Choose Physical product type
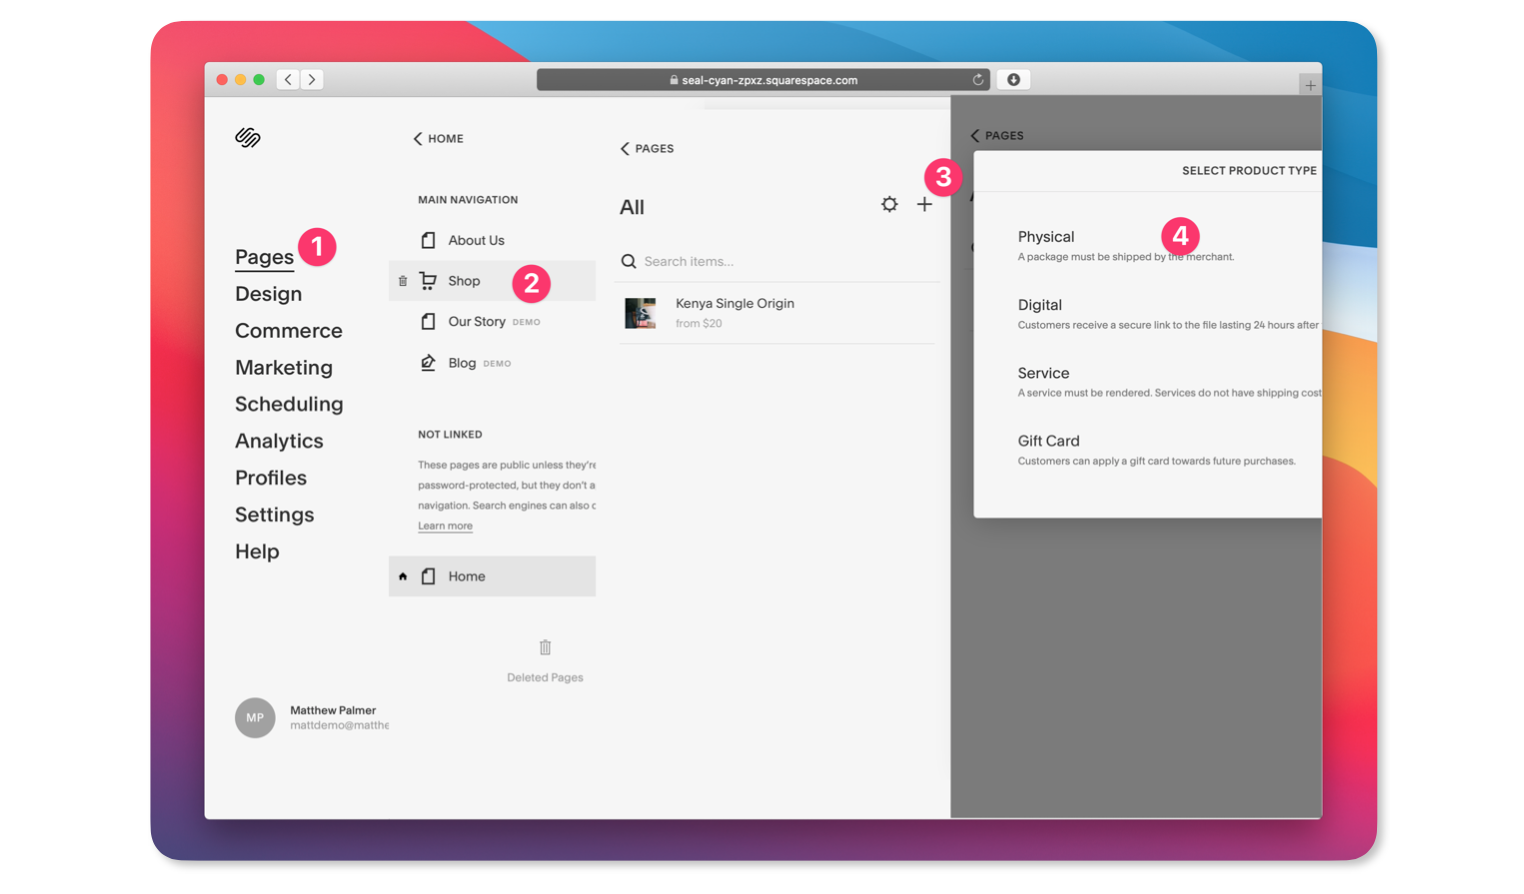1524x894 pixels. click(1046, 237)
